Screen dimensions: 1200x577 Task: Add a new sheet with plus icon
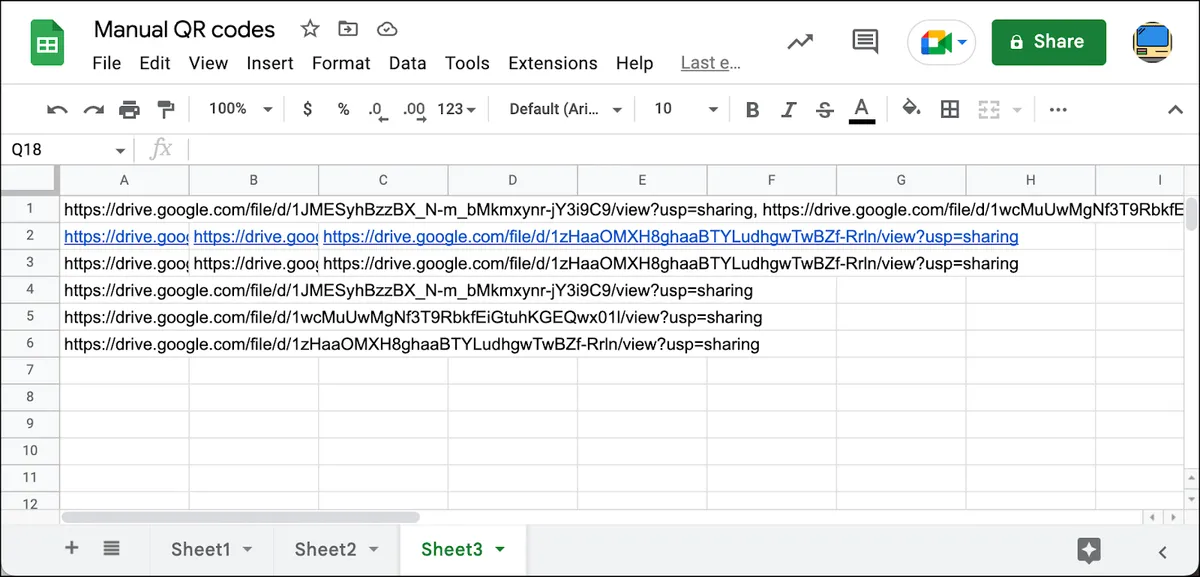point(71,548)
